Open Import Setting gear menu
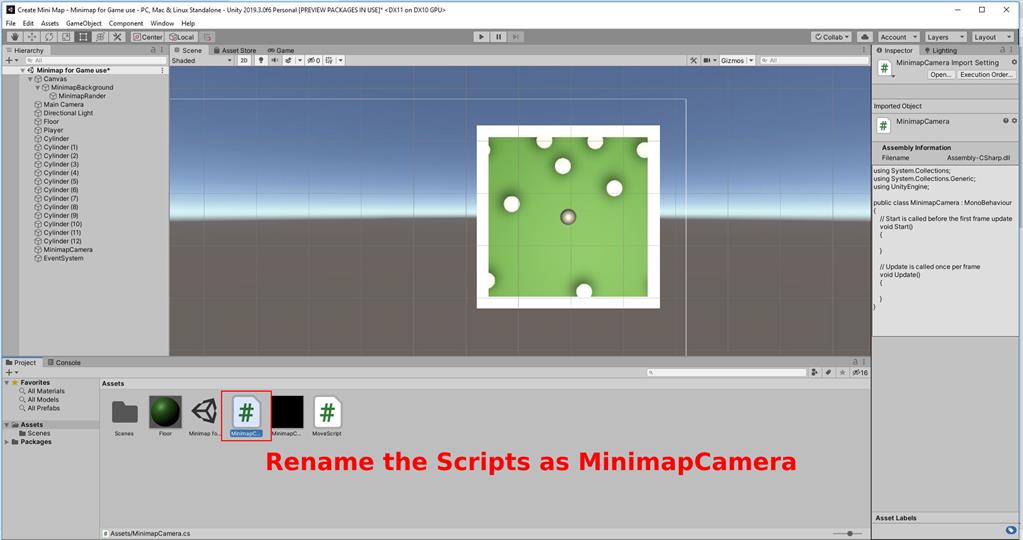This screenshot has width=1023, height=540. point(1014,63)
